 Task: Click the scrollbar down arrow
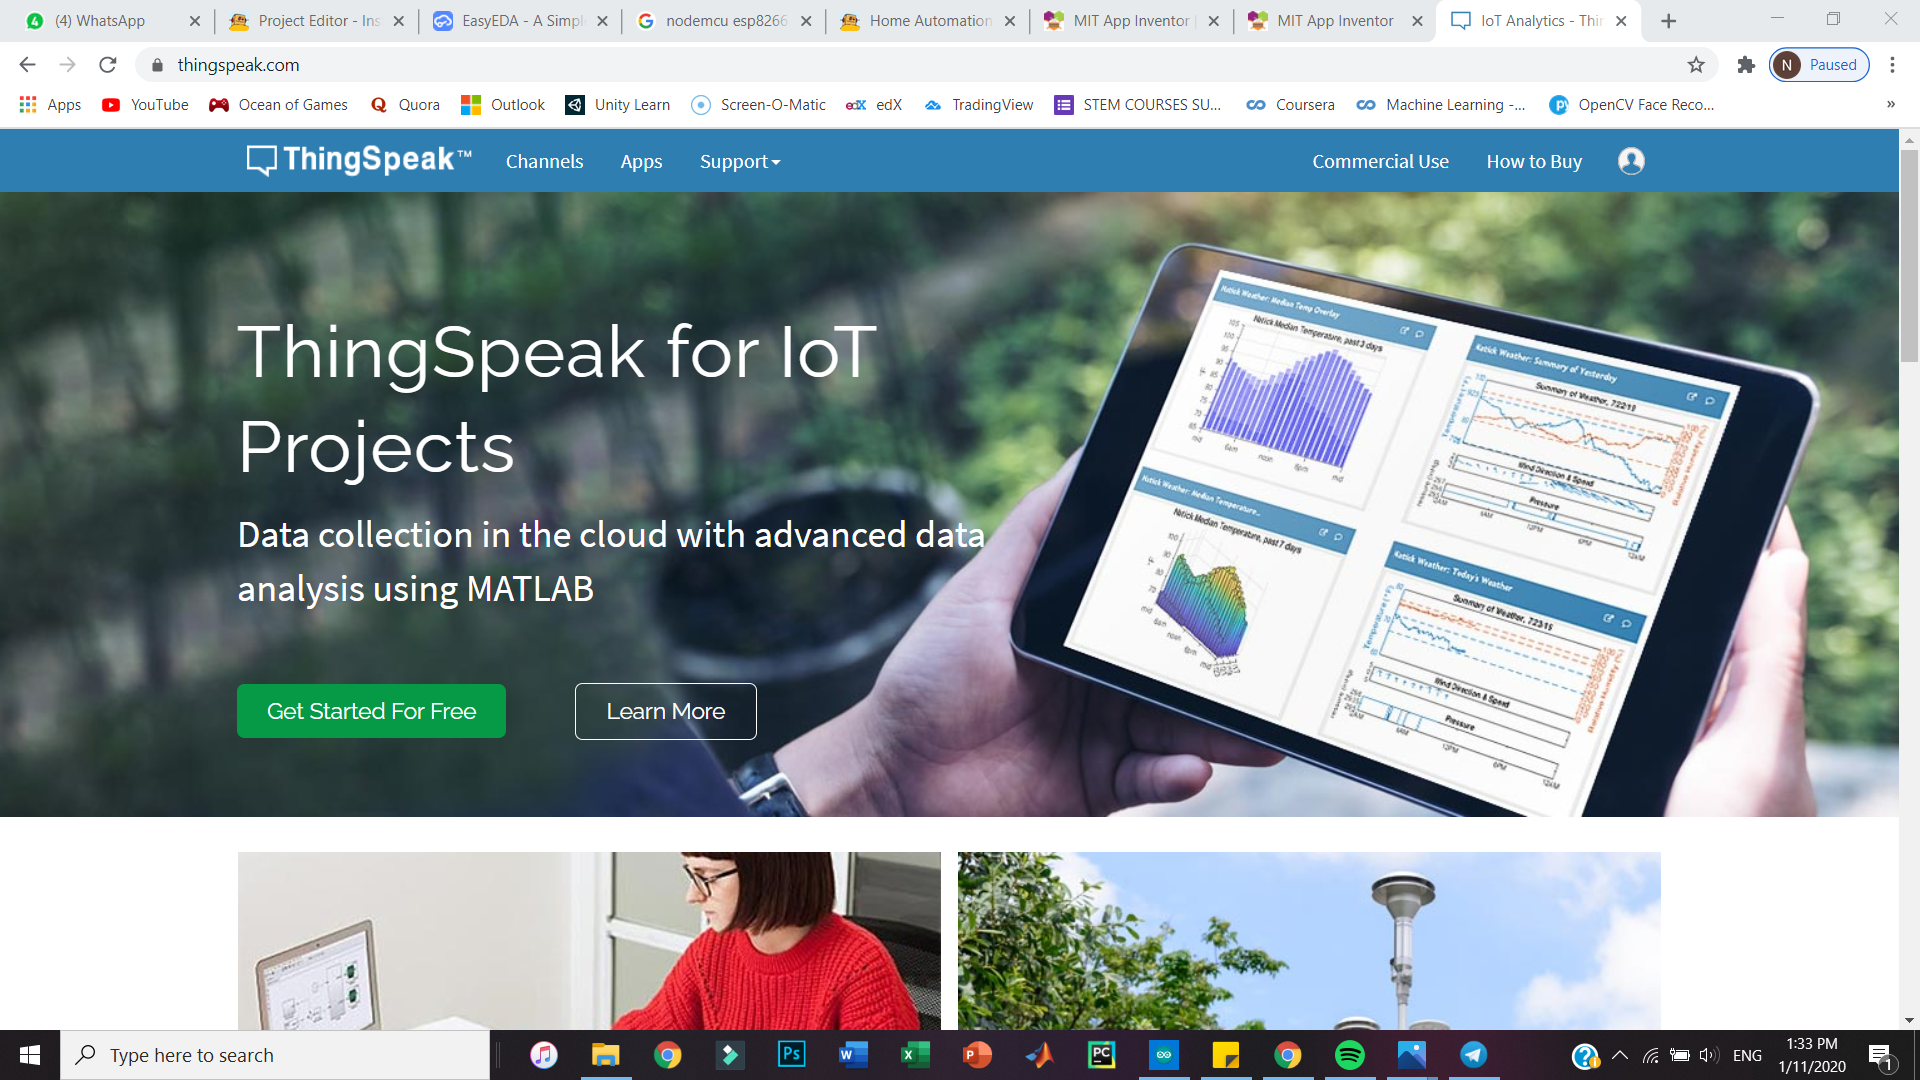pos(1909,1020)
